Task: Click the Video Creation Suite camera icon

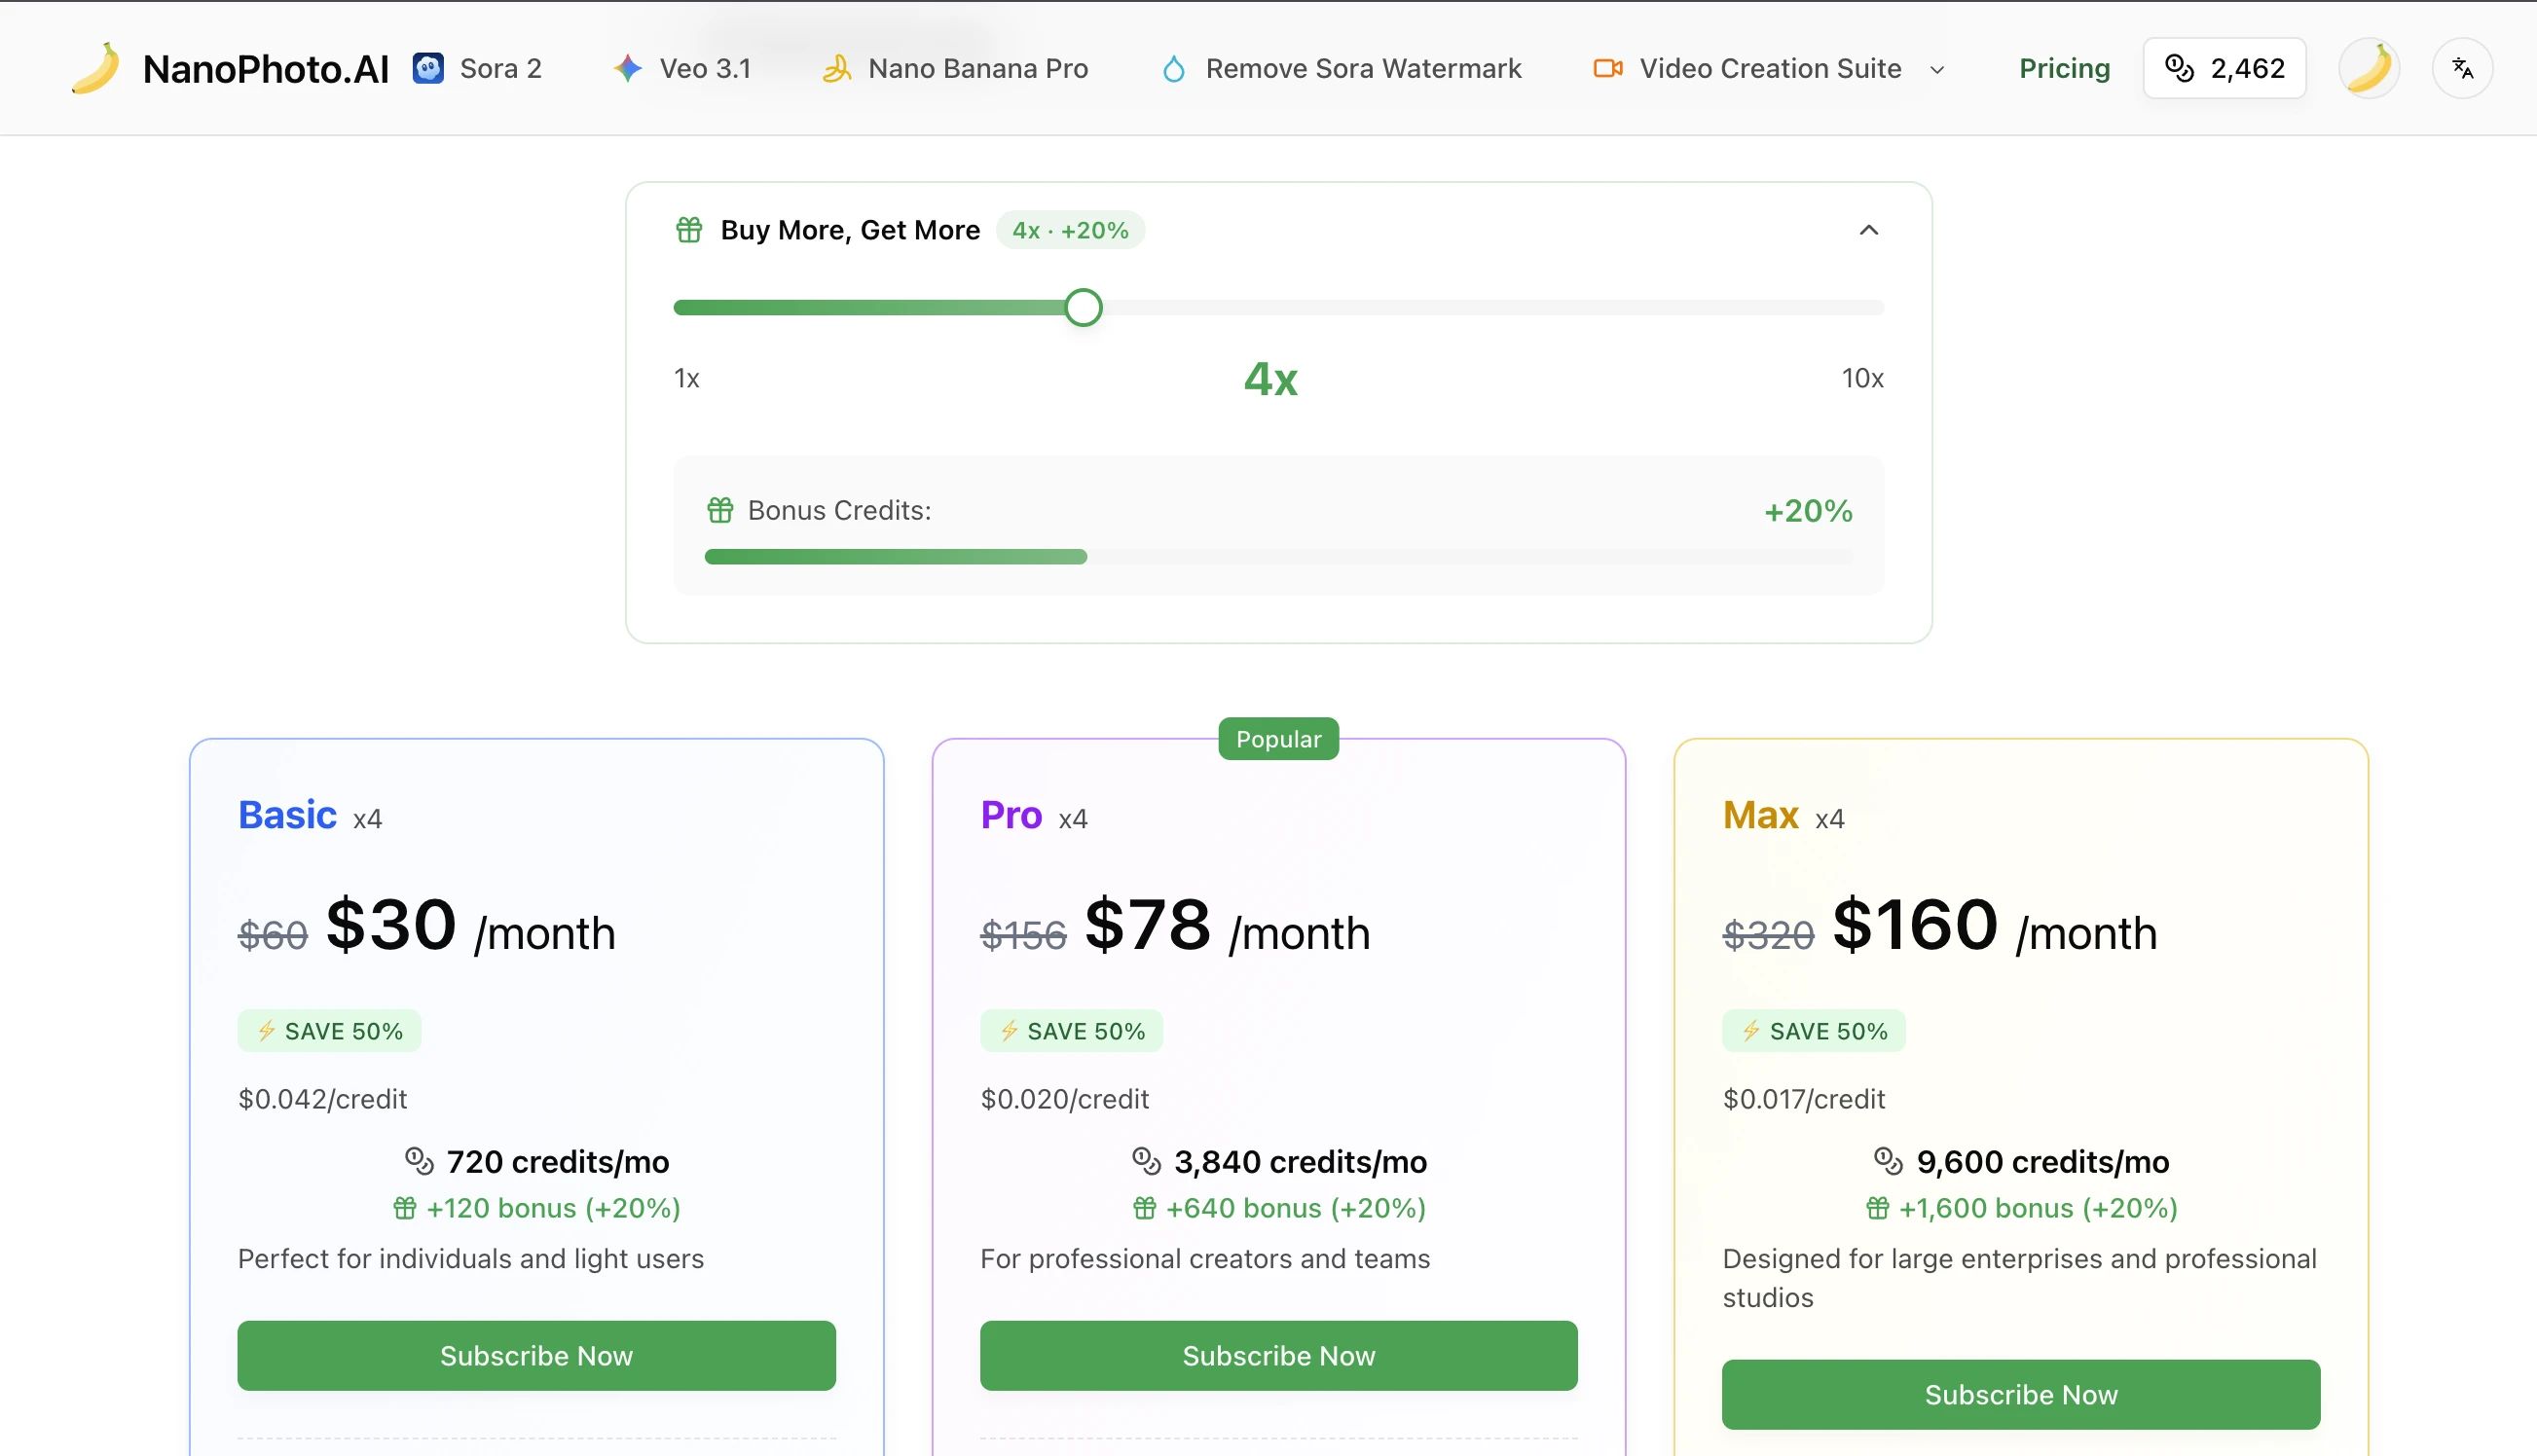Action: point(1607,68)
